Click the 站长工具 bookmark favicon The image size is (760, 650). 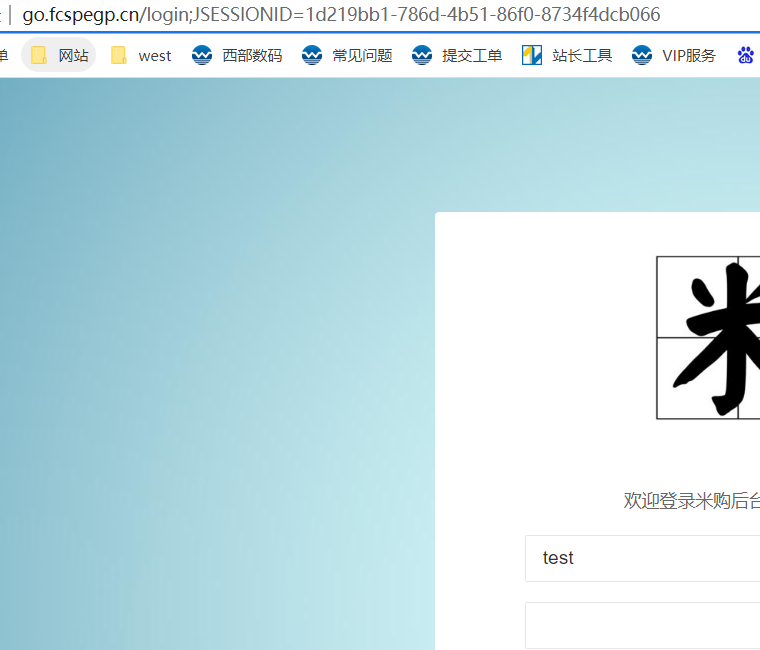pyautogui.click(x=532, y=55)
